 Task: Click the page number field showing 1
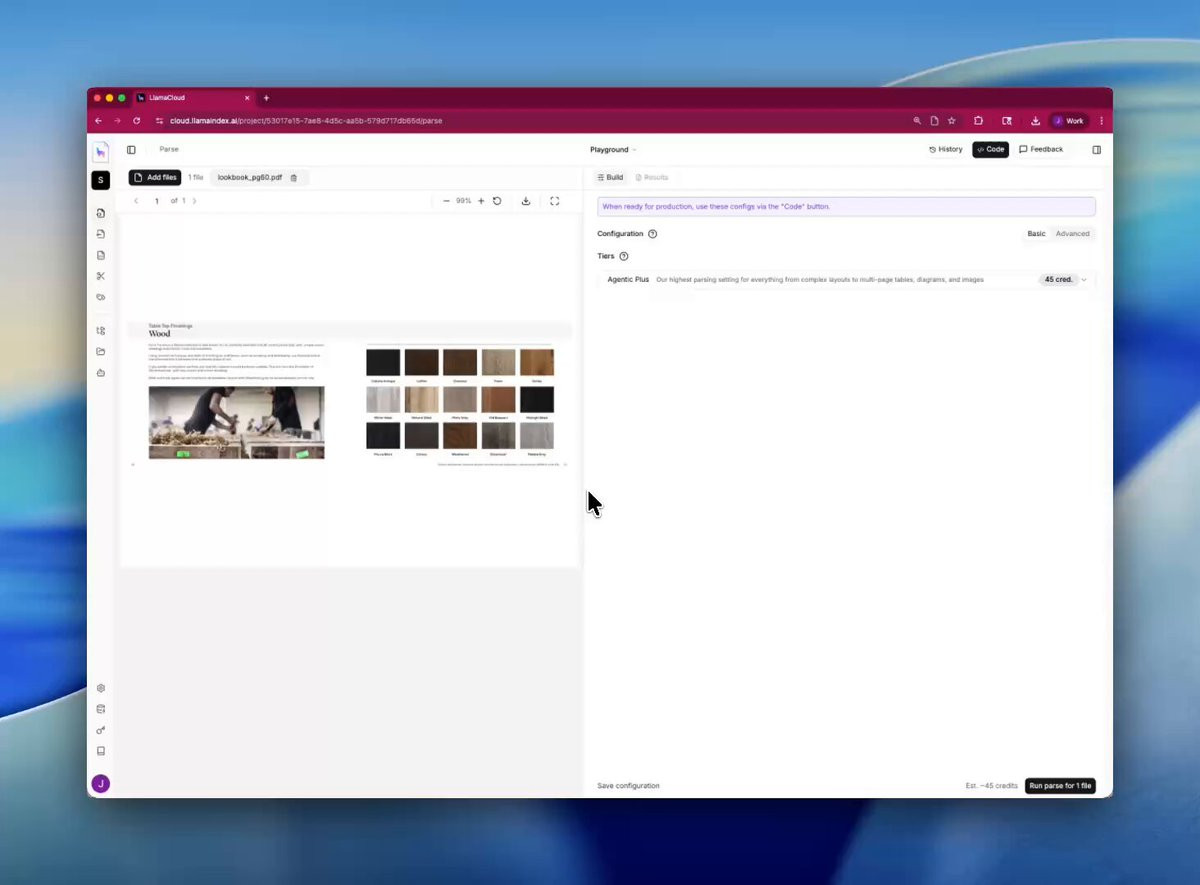[157, 201]
